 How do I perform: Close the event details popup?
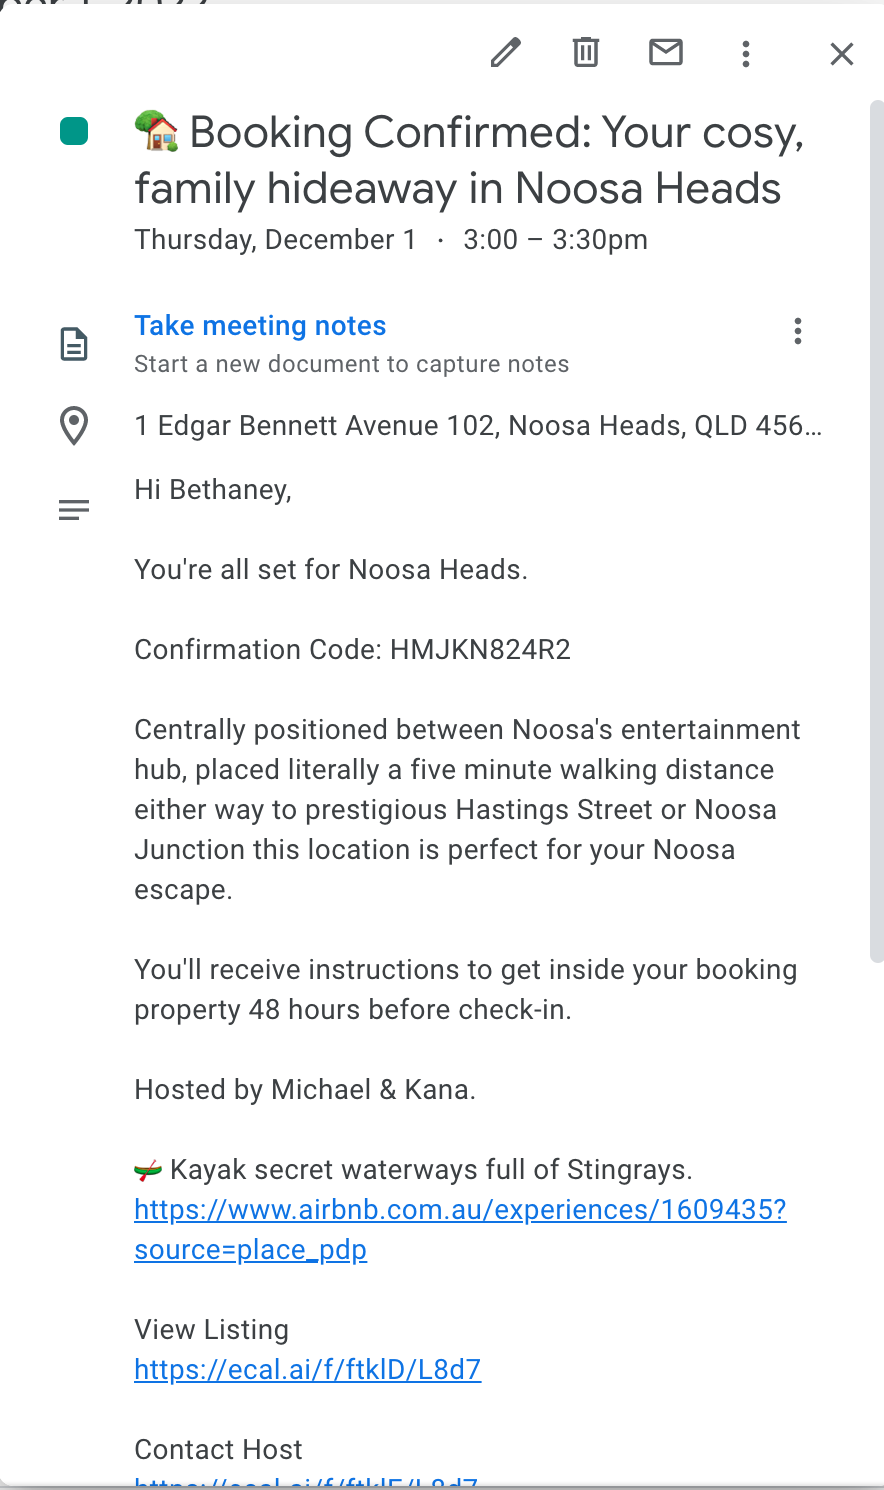tap(842, 54)
